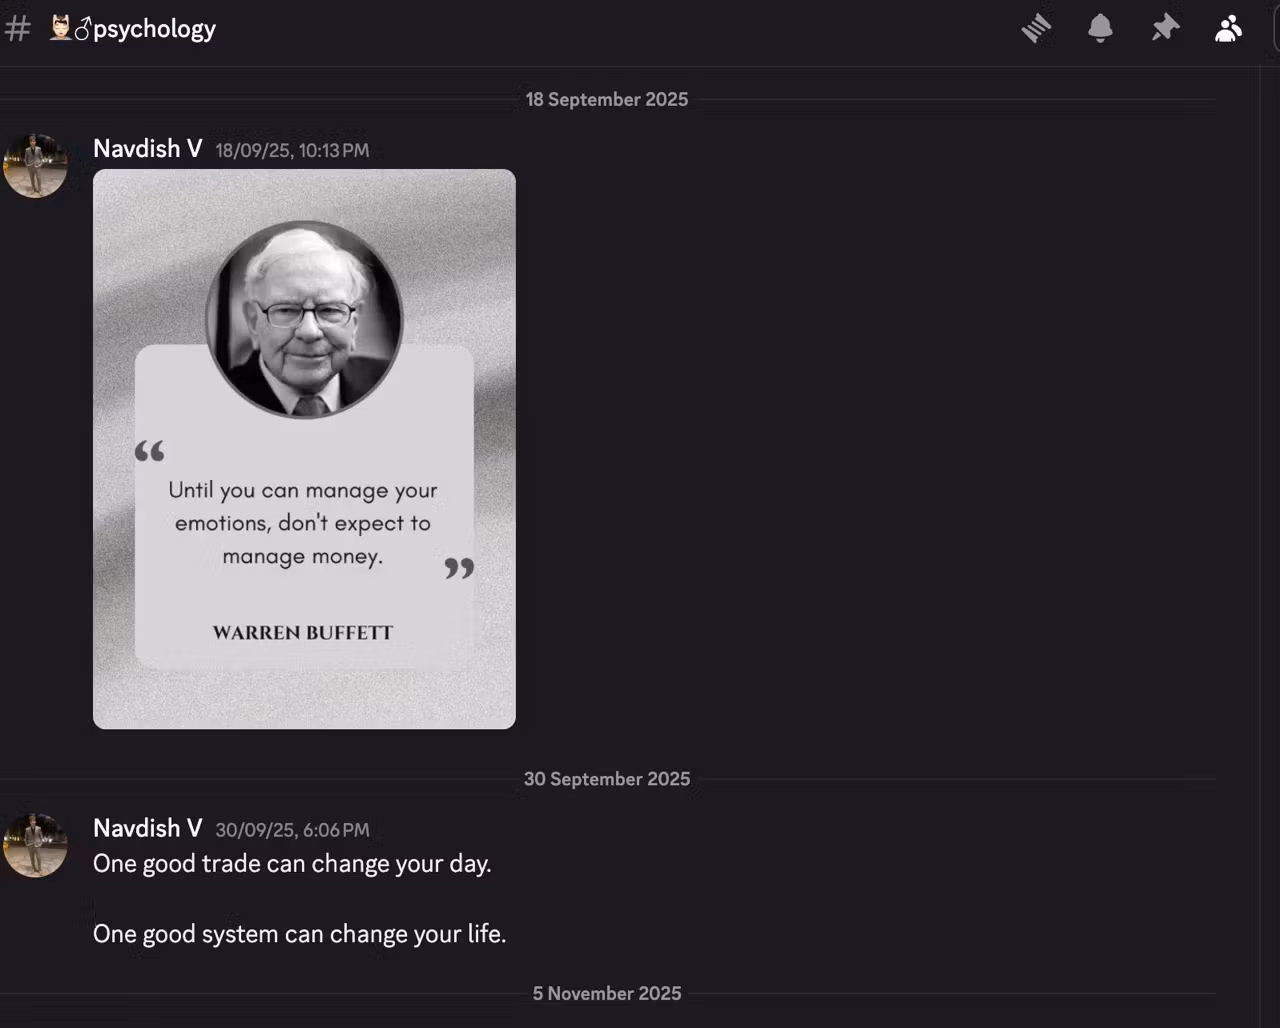Open Navdish V avatar on 18 September message
1280x1028 pixels.
(x=35, y=166)
